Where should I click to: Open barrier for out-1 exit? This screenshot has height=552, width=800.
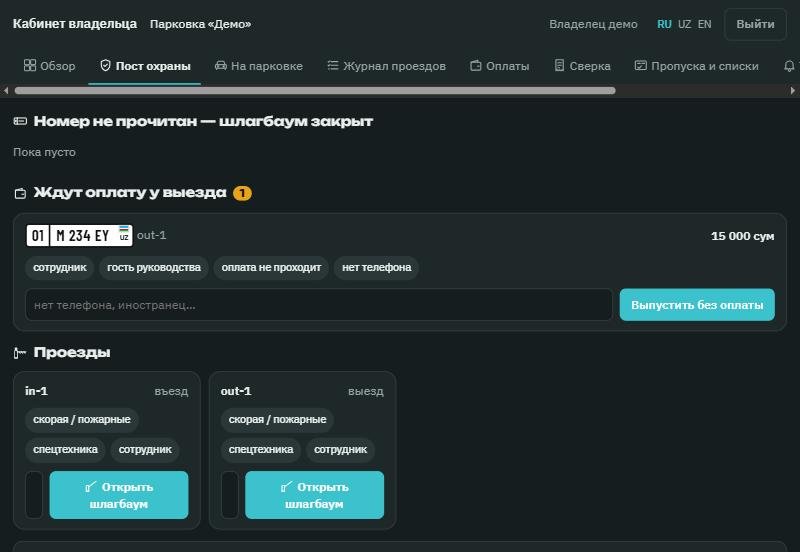314,495
